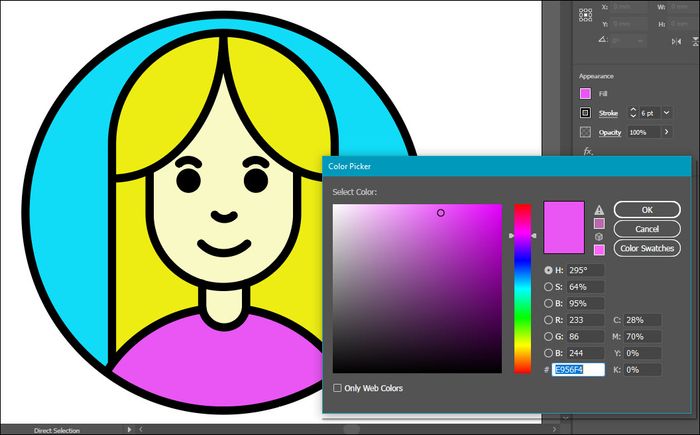Click the status bar play arrow icon
This screenshot has width=700, height=435.
pos(129,430)
